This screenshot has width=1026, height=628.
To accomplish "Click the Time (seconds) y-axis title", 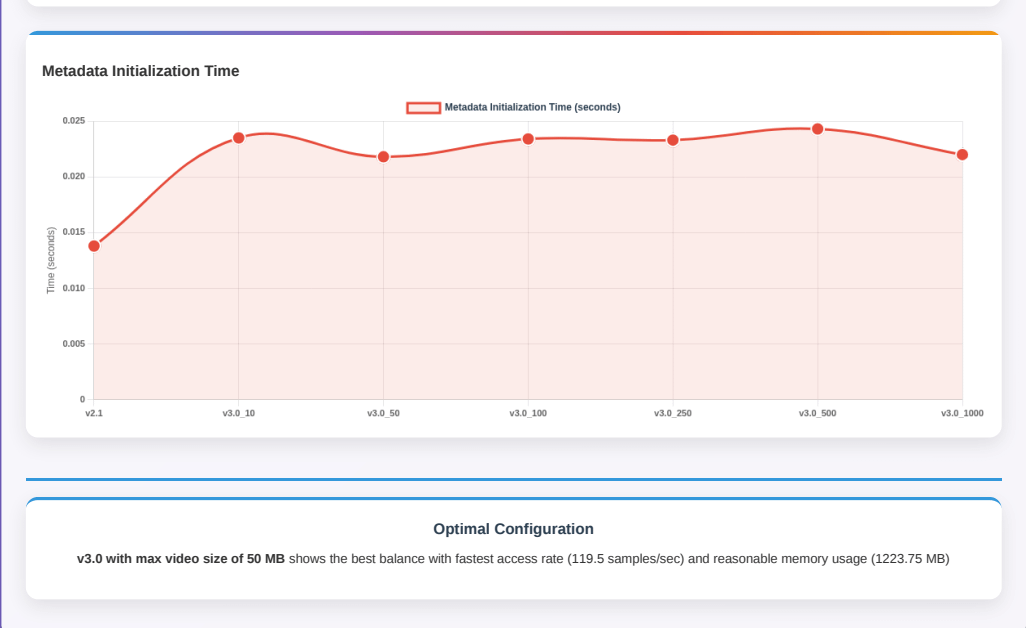I will (51, 260).
